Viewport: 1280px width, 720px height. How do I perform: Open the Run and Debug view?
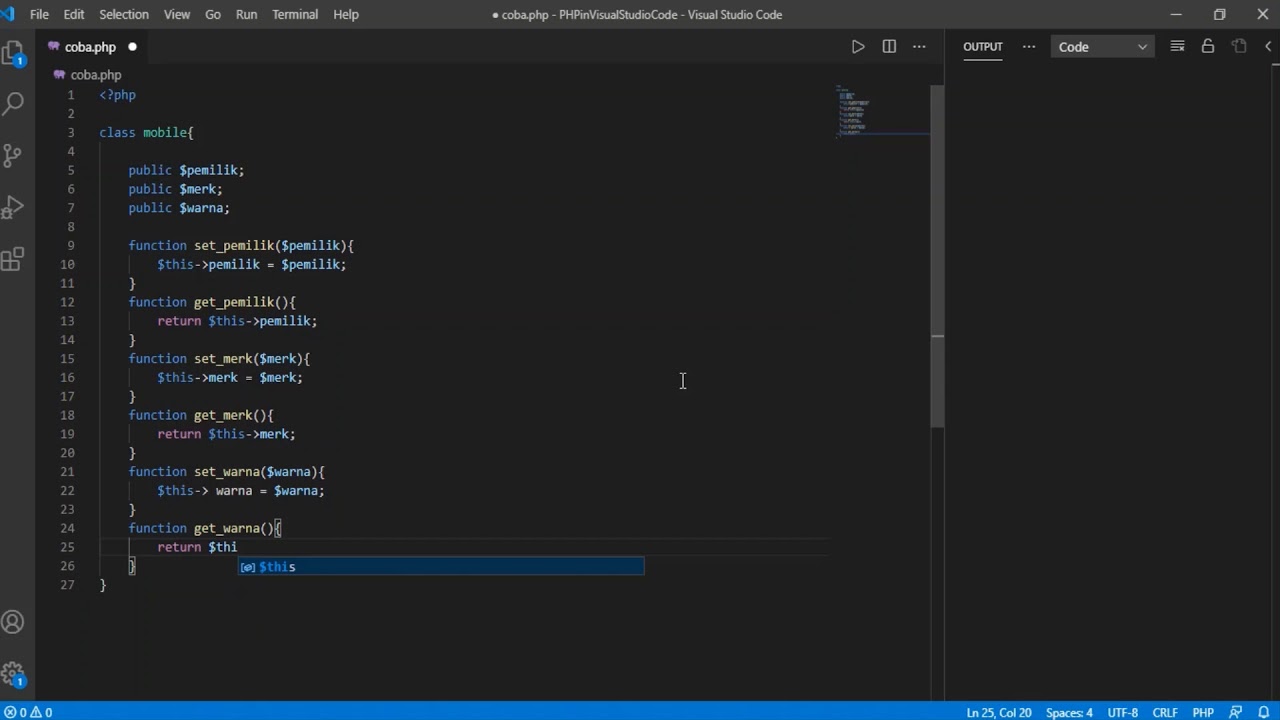point(13,207)
